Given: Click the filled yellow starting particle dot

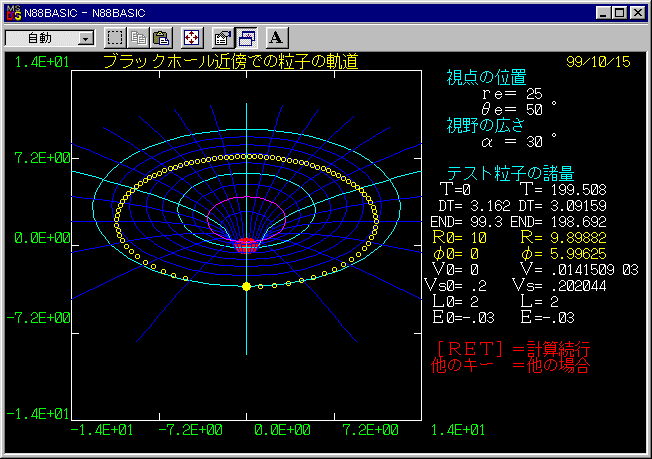Looking at the screenshot, I should pyautogui.click(x=246, y=287).
